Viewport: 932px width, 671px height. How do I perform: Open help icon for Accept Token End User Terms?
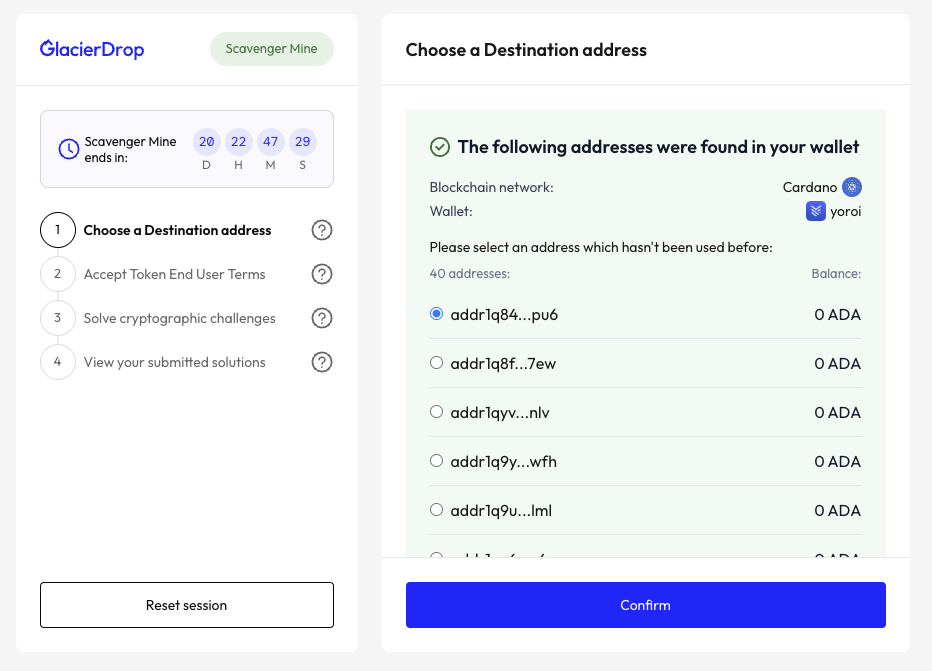pos(321,274)
